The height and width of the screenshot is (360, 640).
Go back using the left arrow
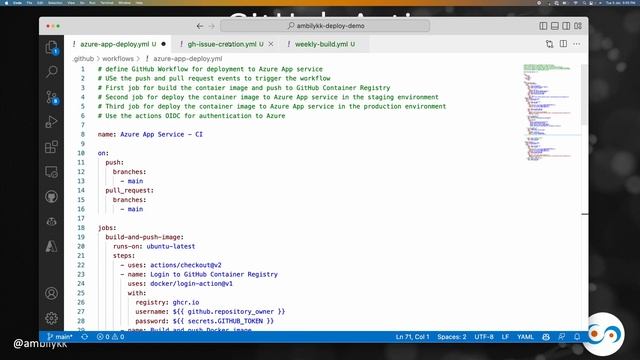pyautogui.click(x=200, y=26)
